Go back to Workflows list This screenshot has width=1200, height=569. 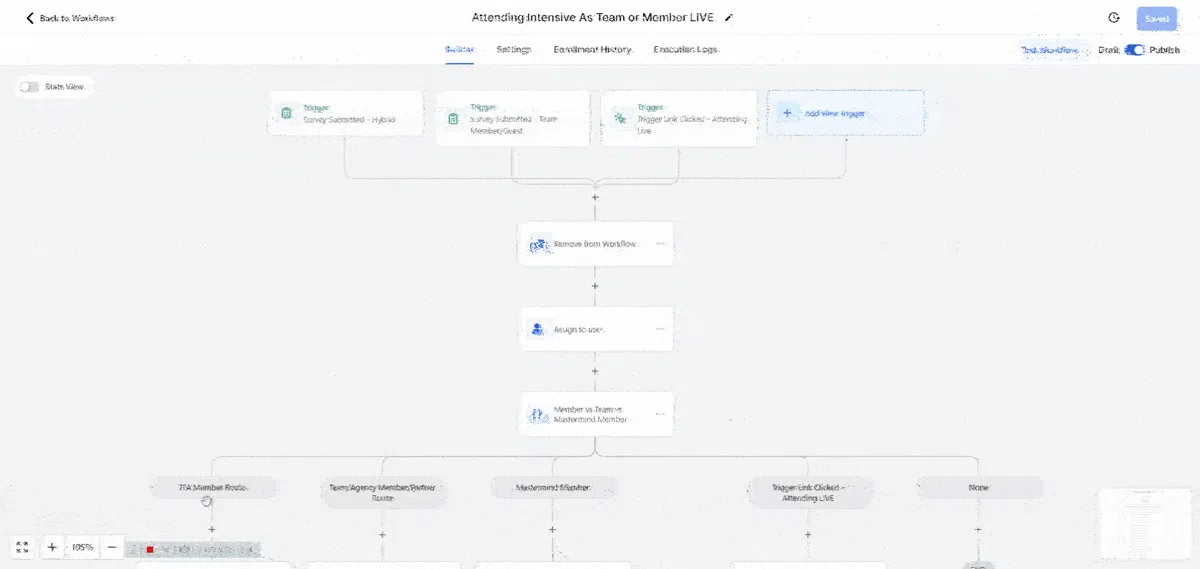70,18
